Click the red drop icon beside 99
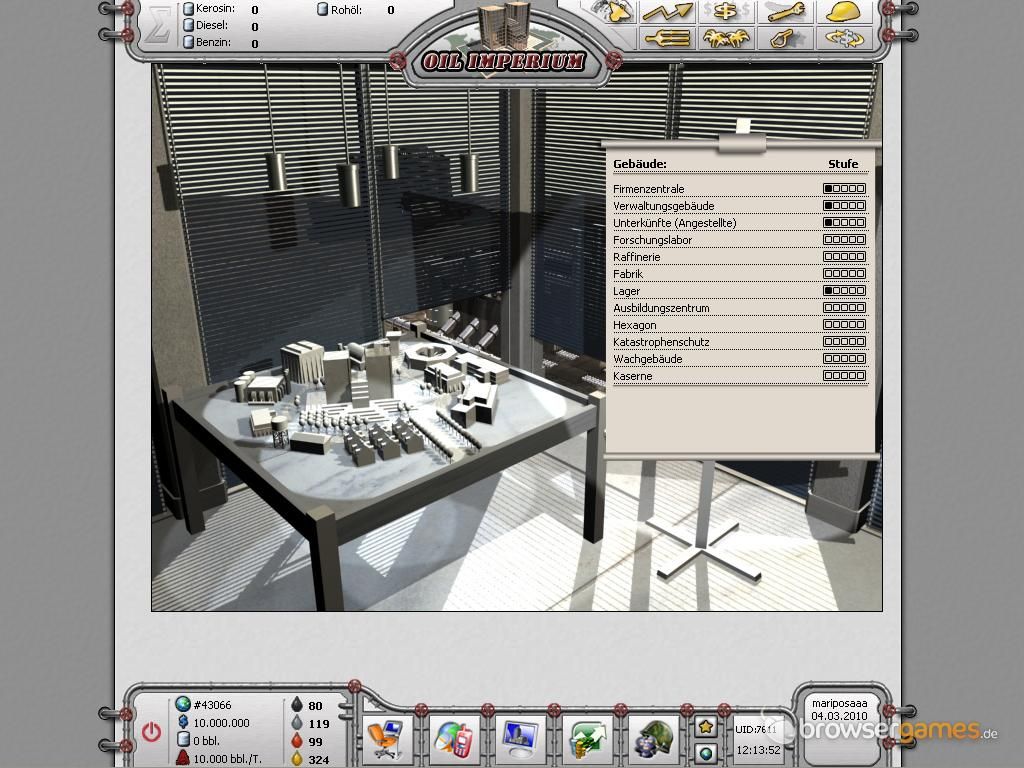 pos(297,741)
